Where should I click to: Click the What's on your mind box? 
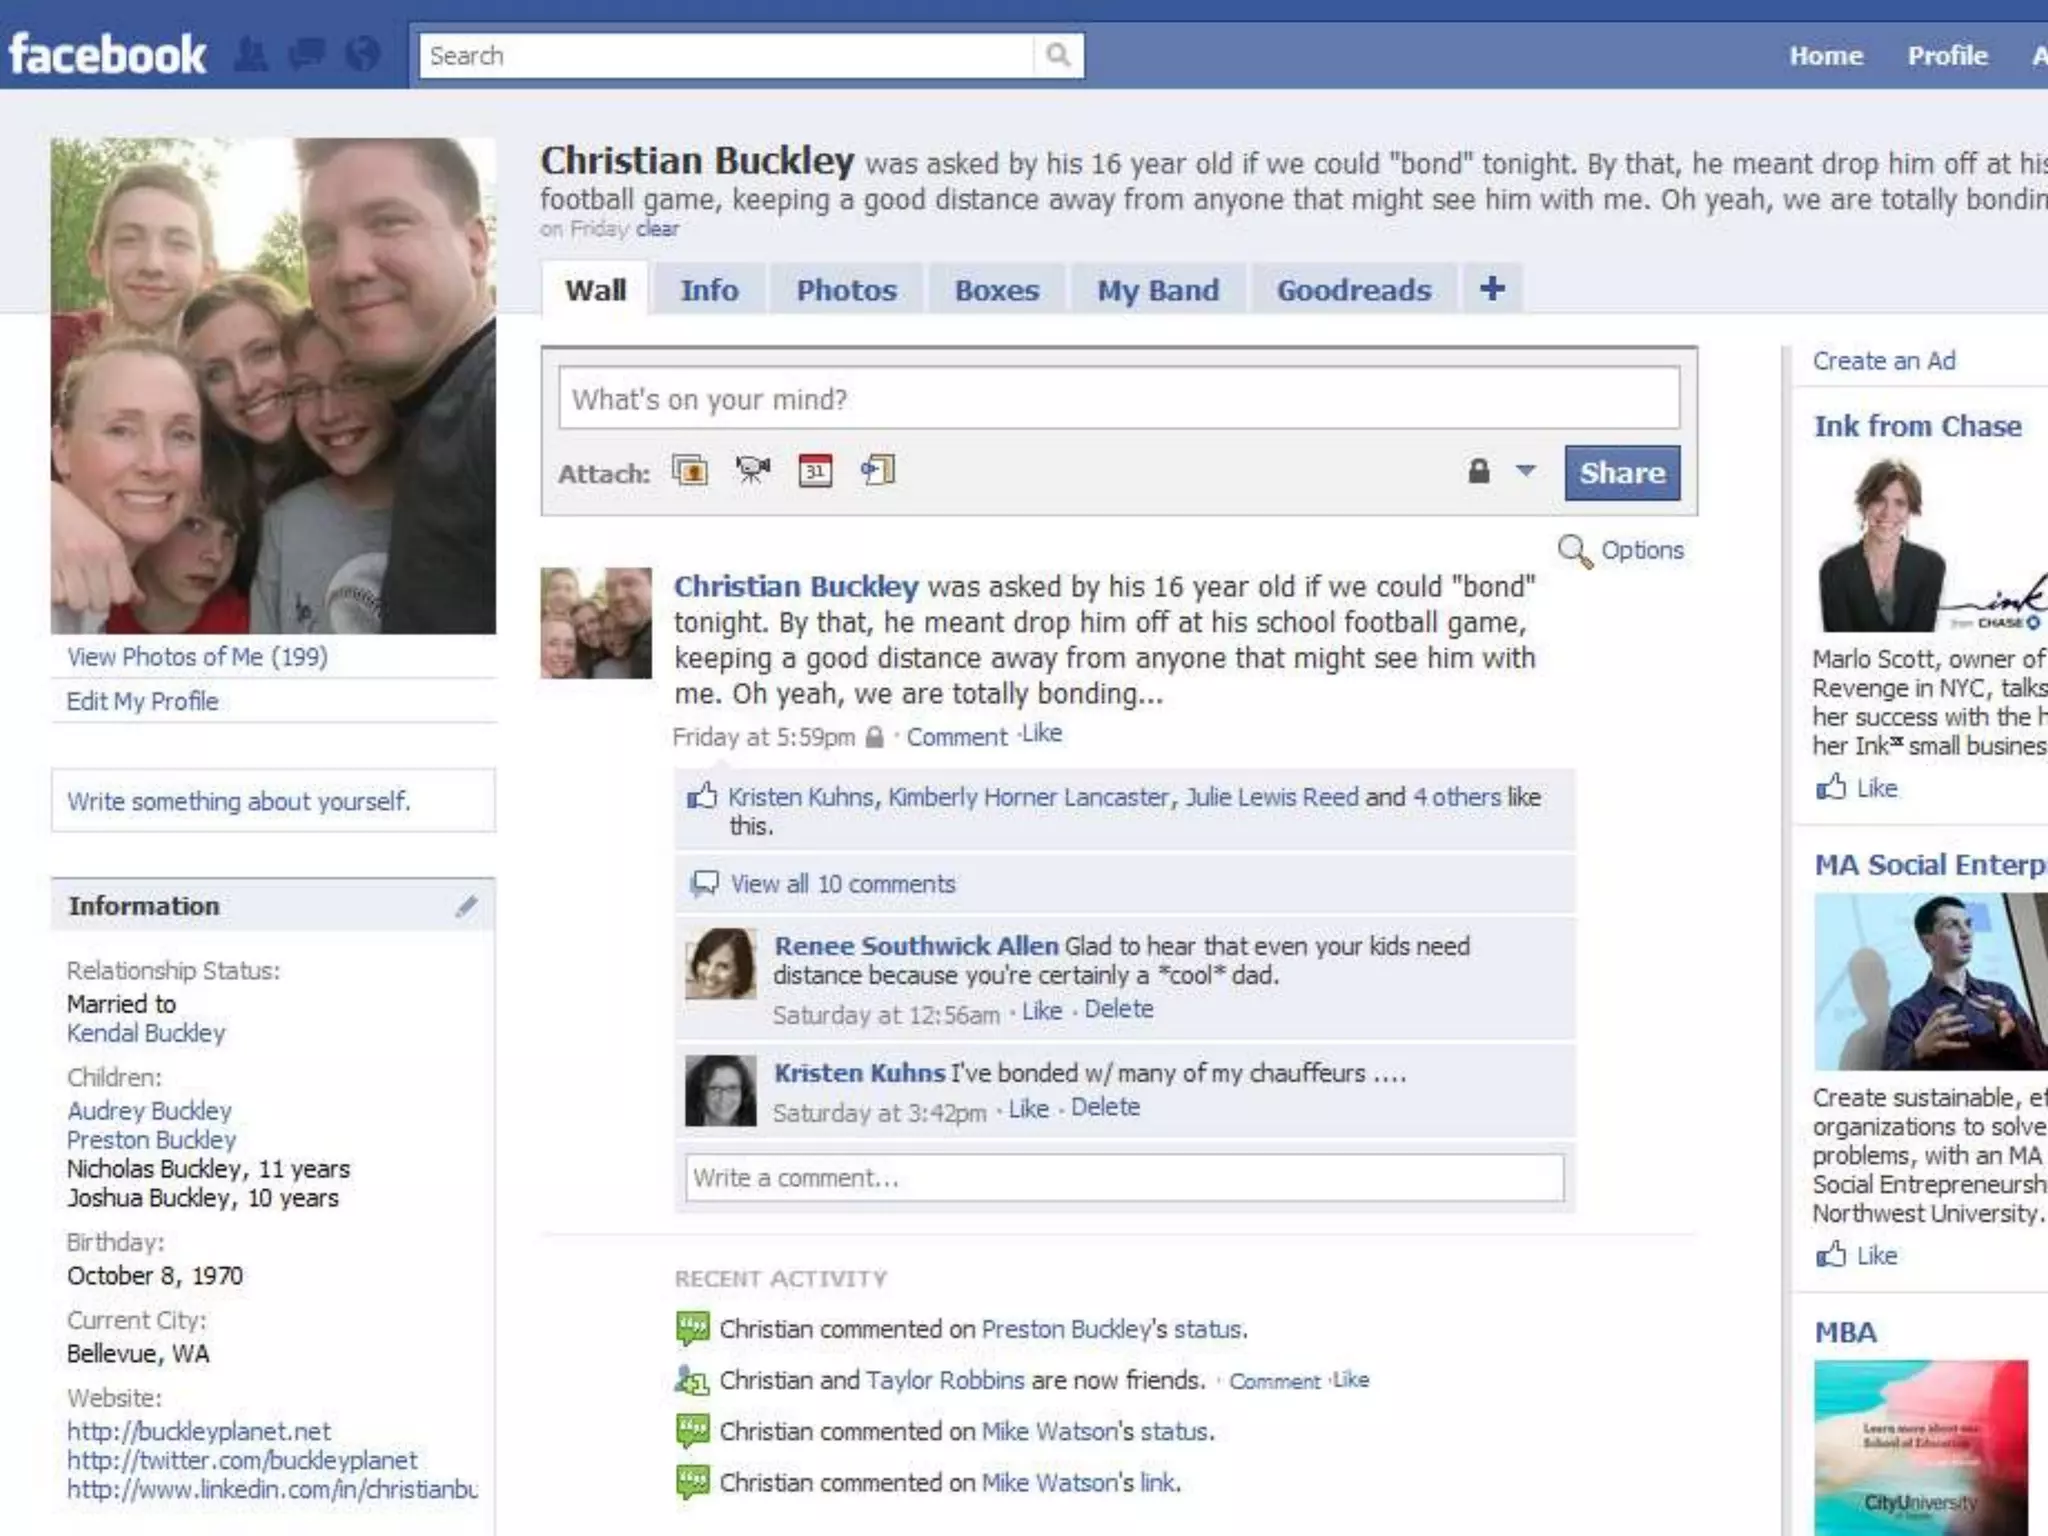[1119, 398]
